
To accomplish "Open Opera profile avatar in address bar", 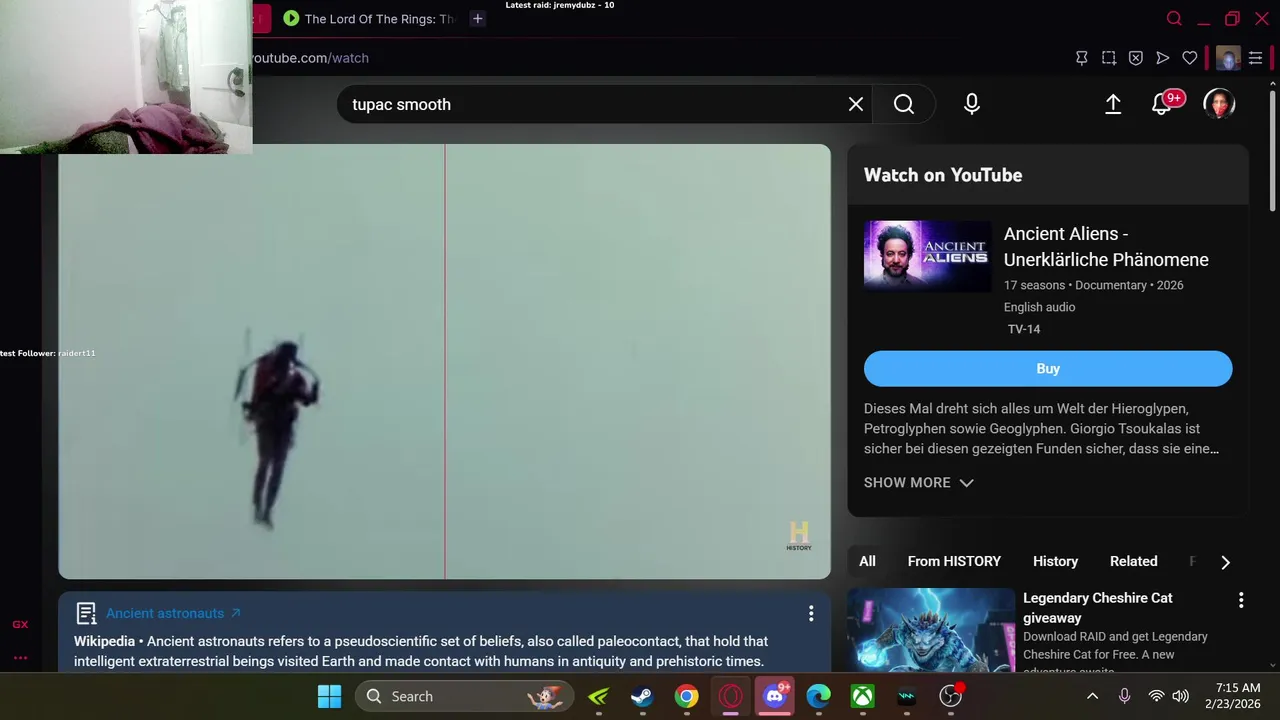I will click(1228, 58).
